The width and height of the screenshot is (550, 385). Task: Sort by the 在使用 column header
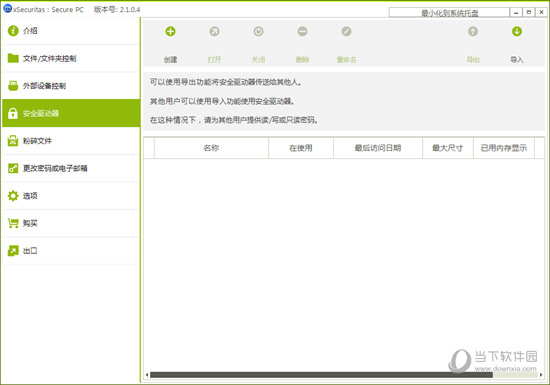click(x=301, y=148)
